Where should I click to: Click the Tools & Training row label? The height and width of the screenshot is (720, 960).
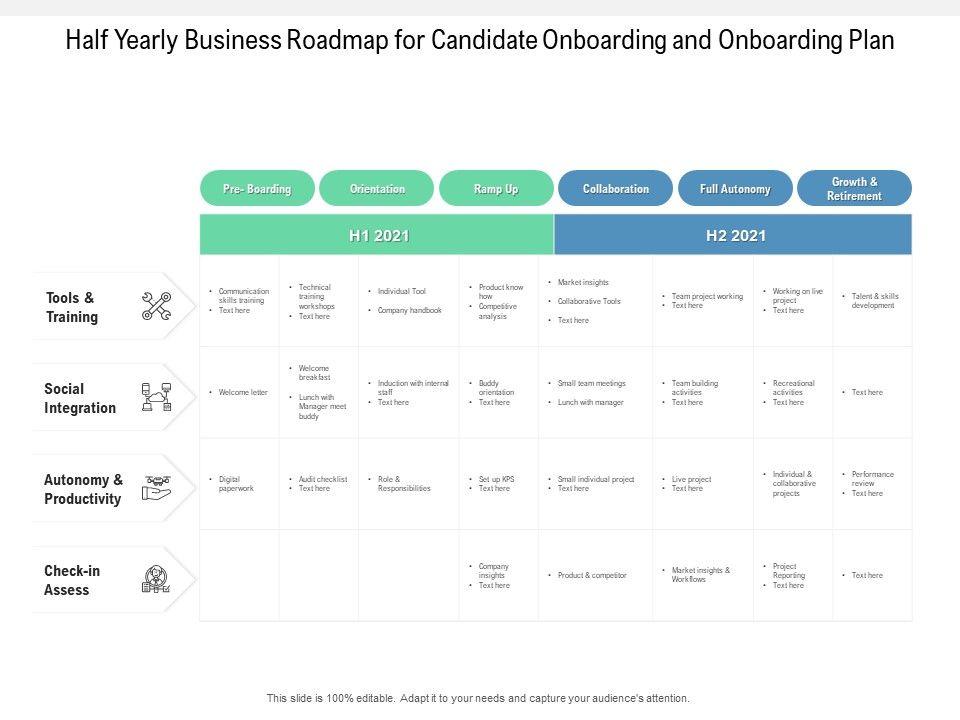[x=72, y=307]
